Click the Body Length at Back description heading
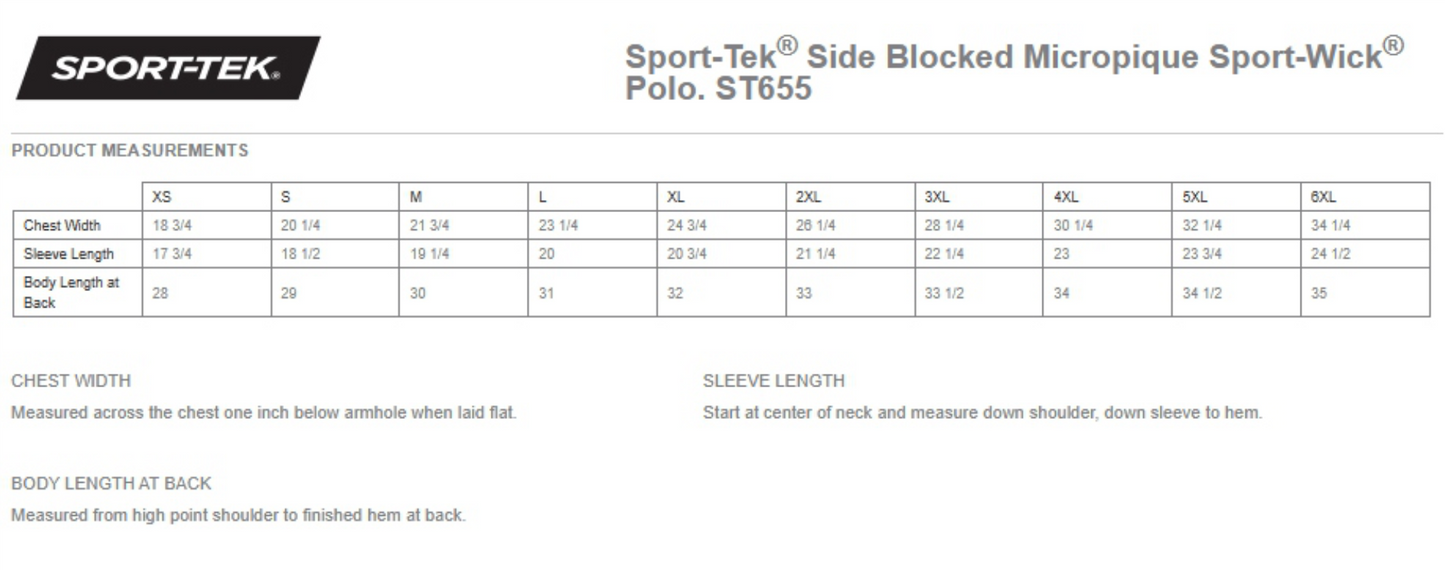The width and height of the screenshot is (1445, 570). (x=111, y=484)
